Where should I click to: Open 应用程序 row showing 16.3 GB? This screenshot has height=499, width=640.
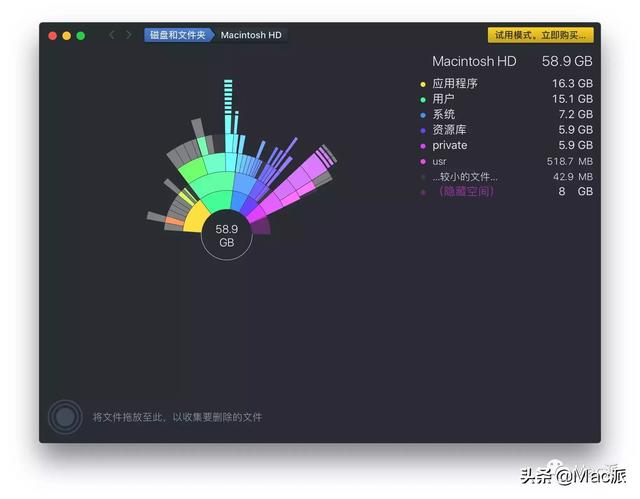506,84
